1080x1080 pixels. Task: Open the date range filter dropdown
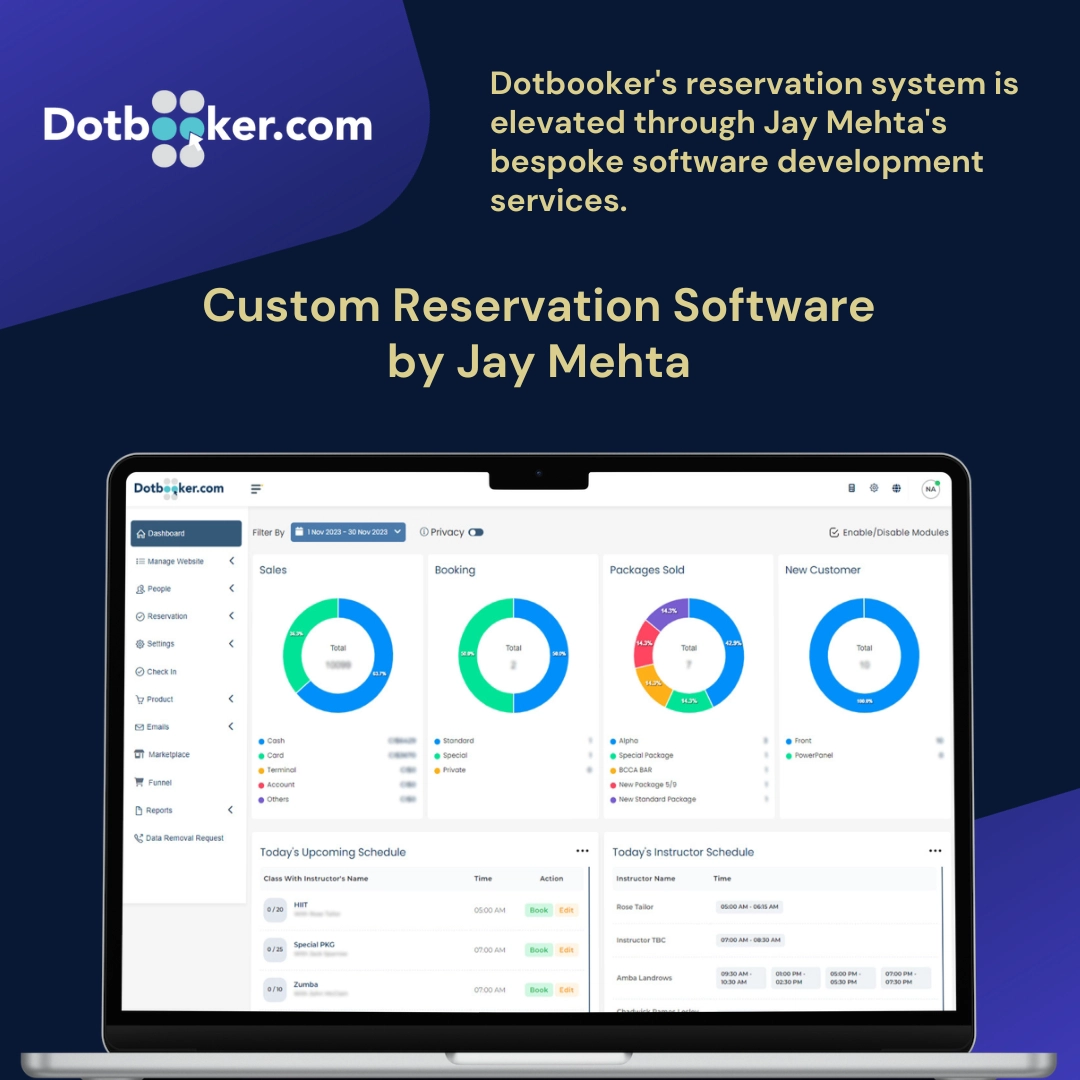pos(348,532)
